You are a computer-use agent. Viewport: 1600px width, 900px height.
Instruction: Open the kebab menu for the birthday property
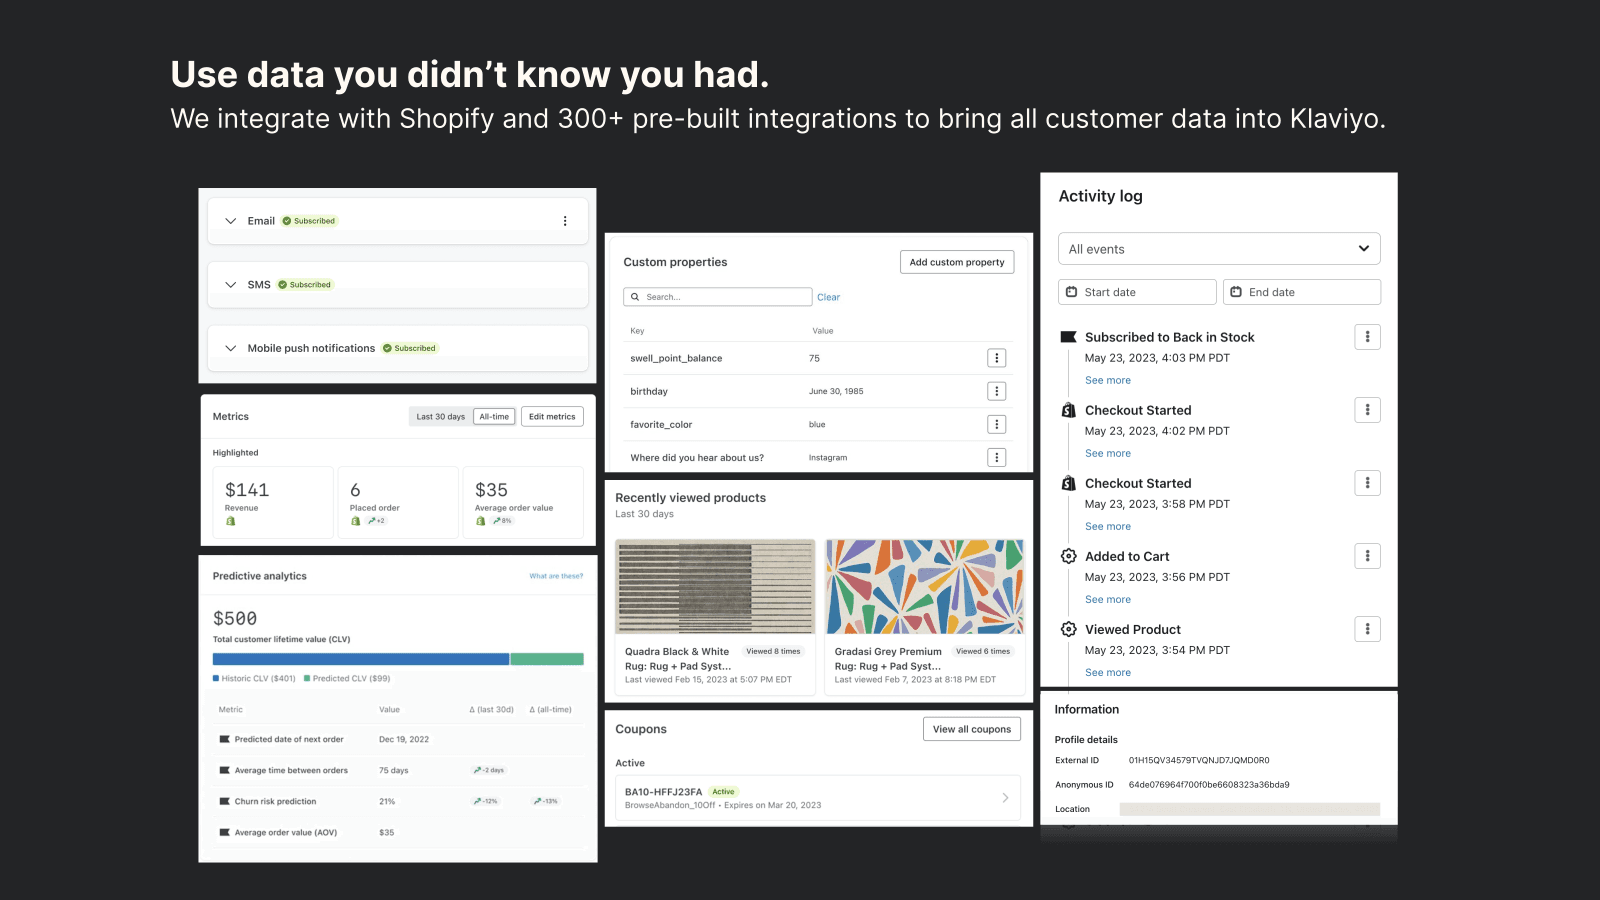(x=996, y=391)
